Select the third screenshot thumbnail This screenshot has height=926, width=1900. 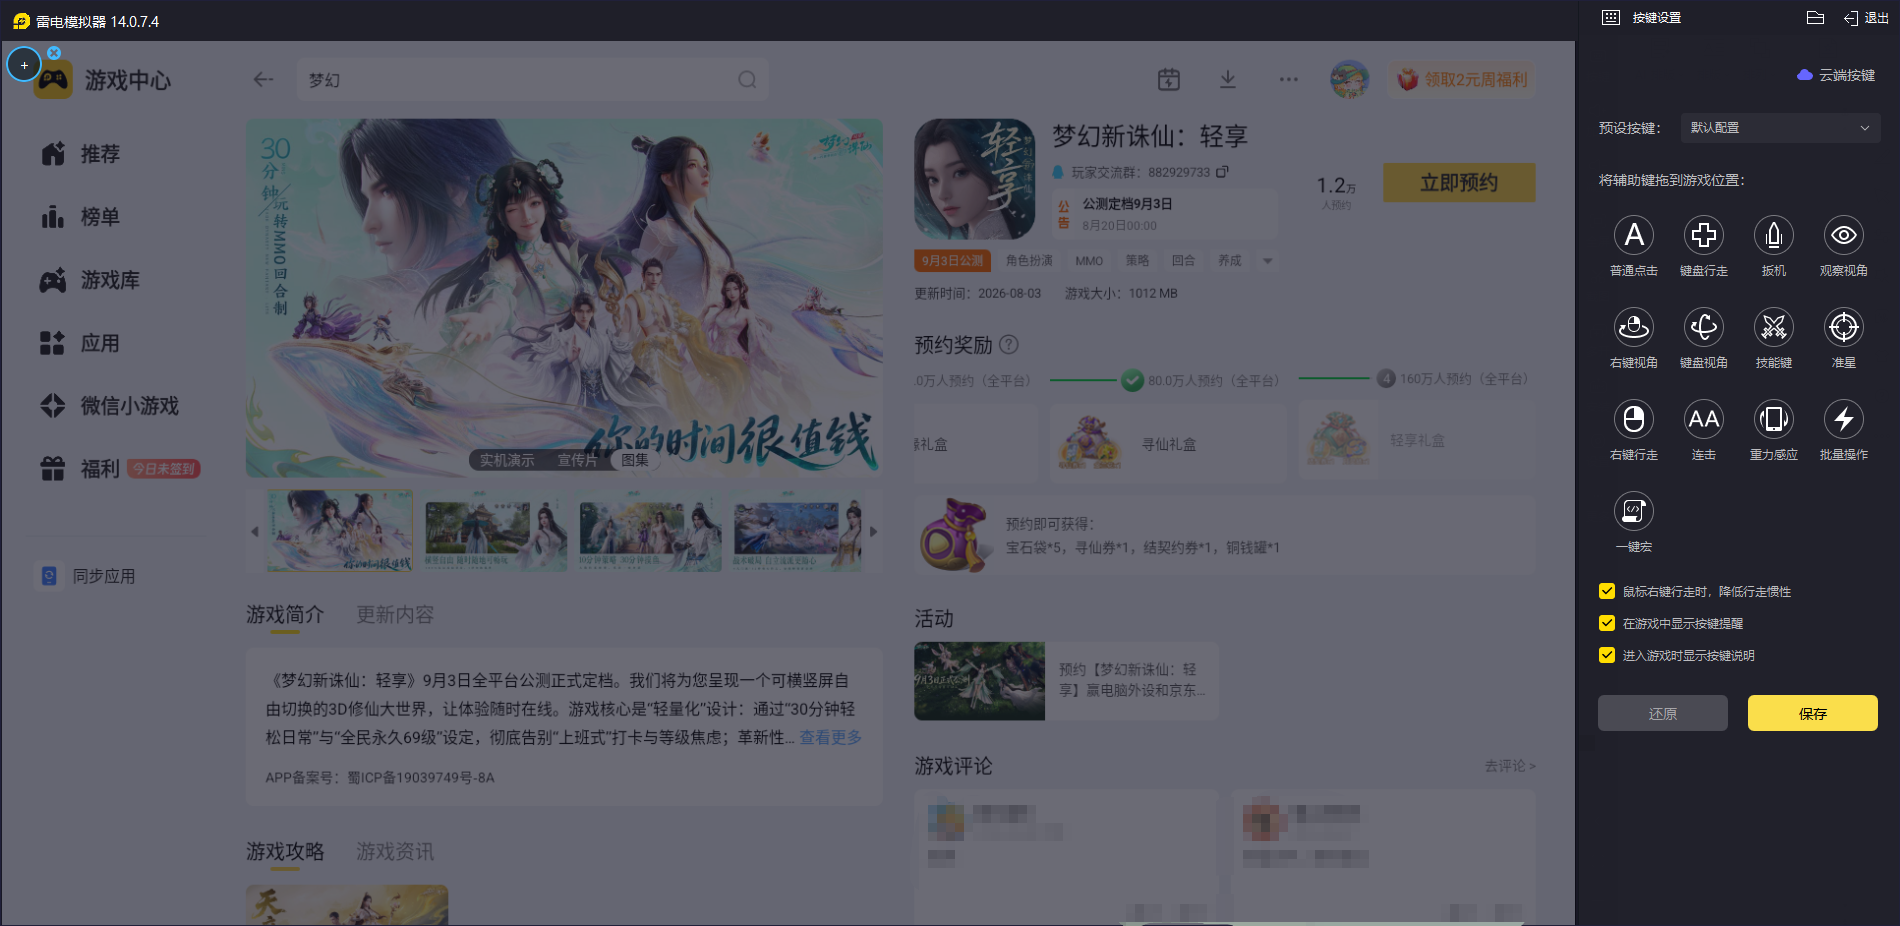[650, 531]
